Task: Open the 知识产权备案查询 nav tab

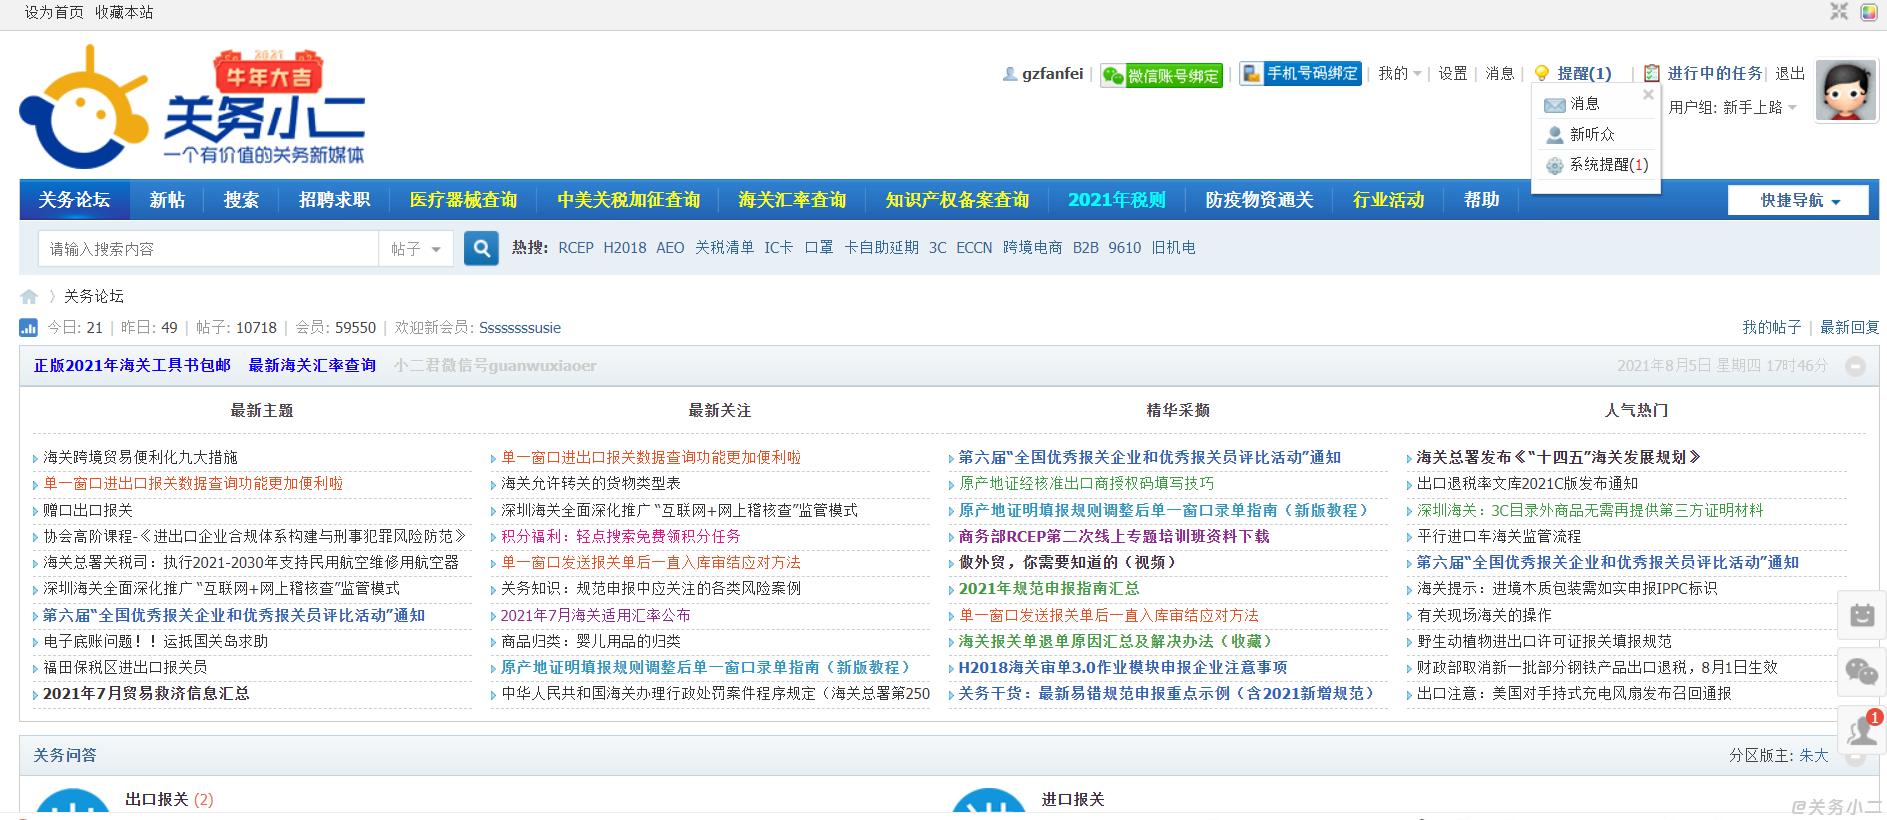Action: 957,200
